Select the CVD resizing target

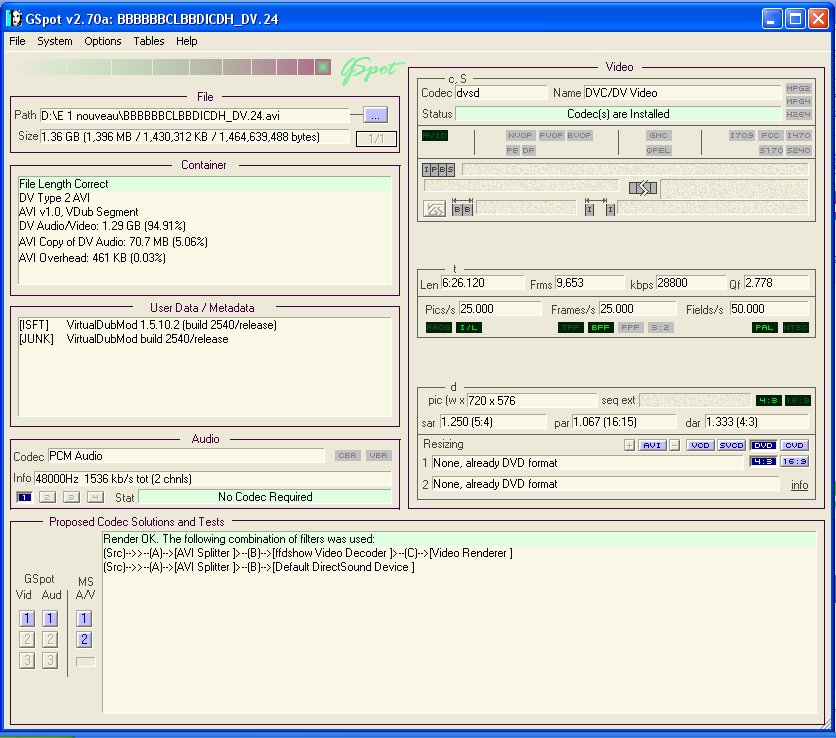coord(794,445)
